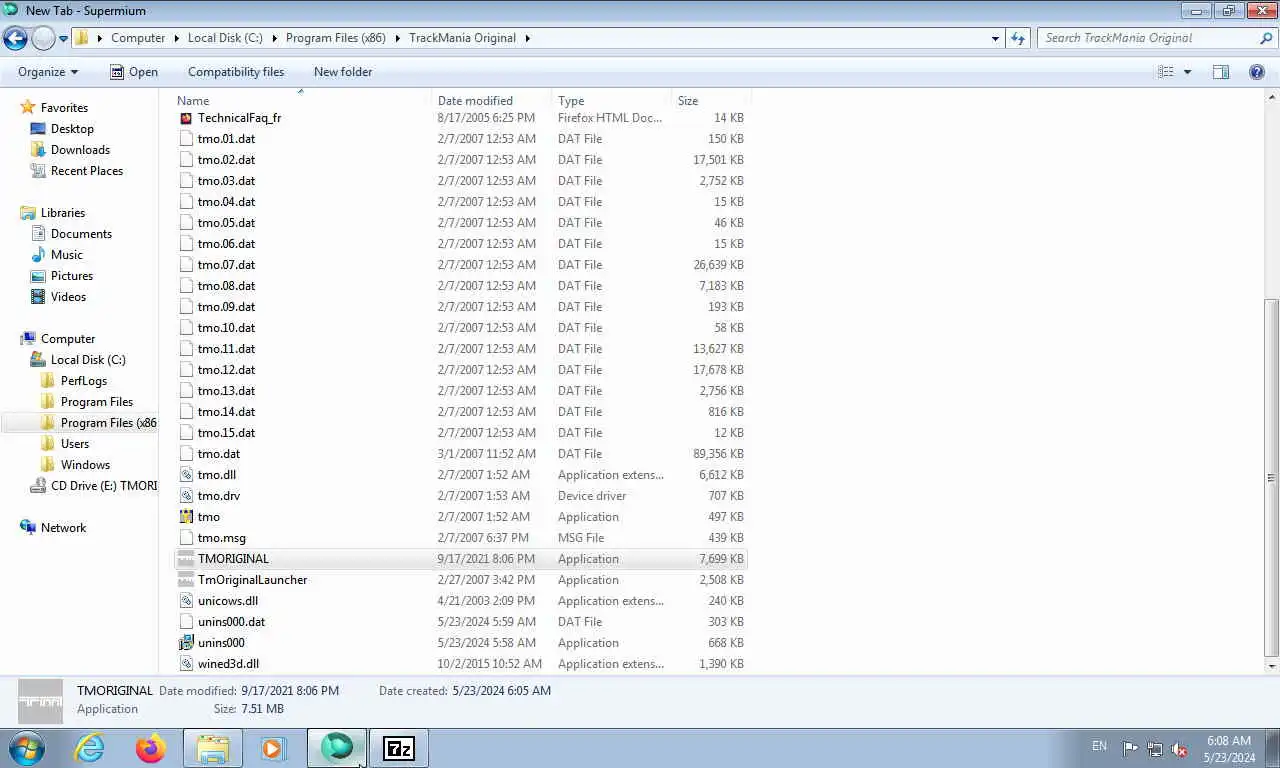
Task: Select the unins000.dat file
Action: [x=231, y=622]
